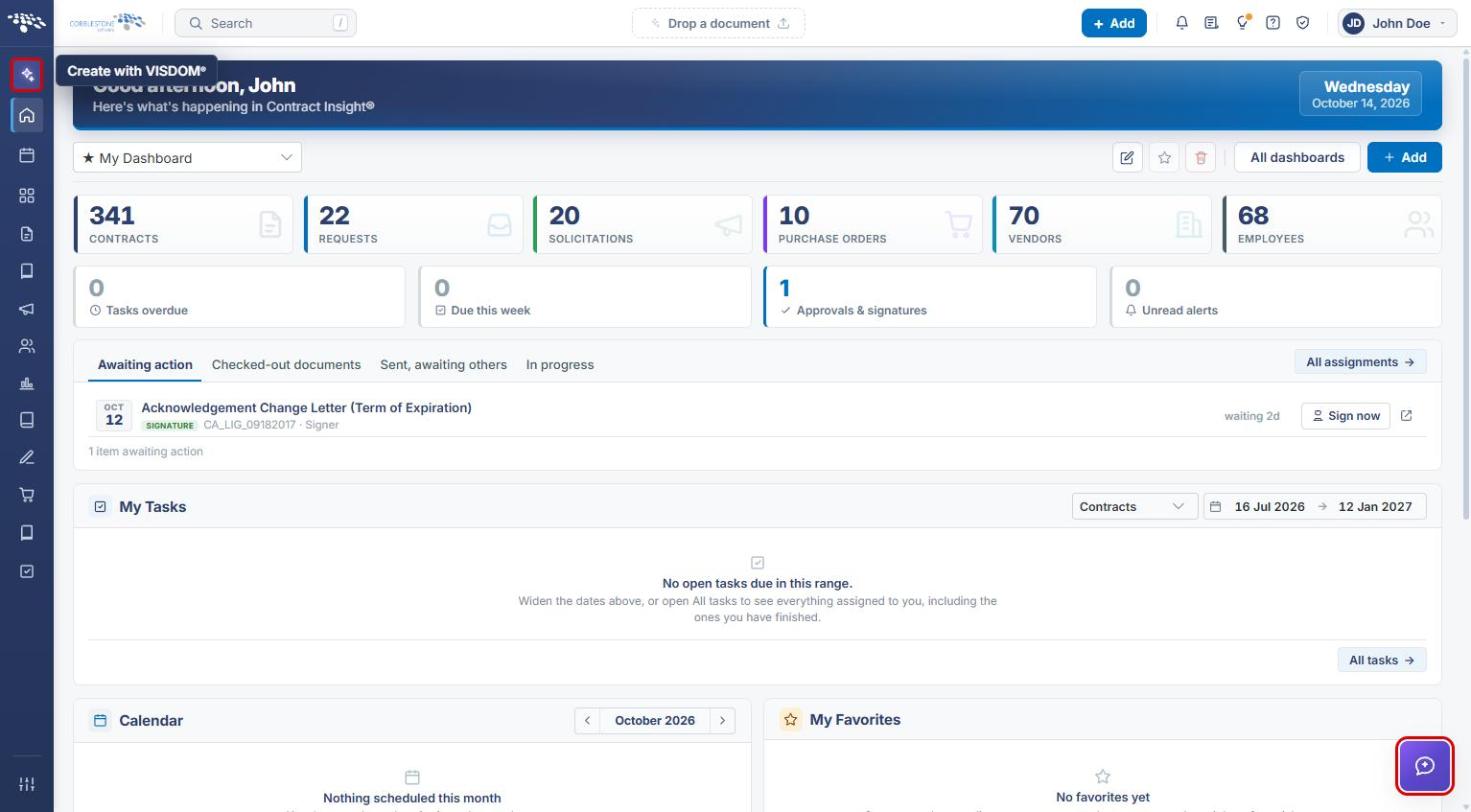Open the In progress tab
Screen dimensions: 1471x812
(560, 365)
